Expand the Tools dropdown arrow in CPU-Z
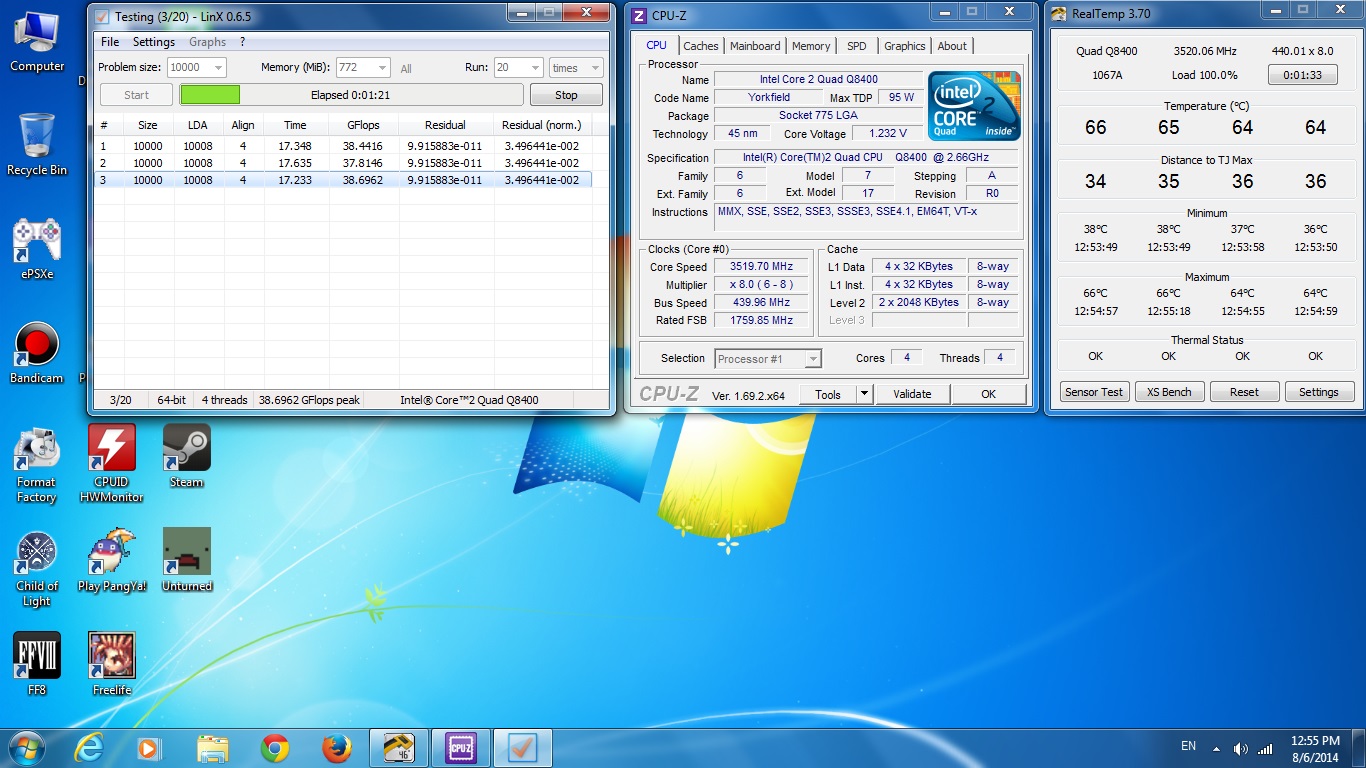 pyautogui.click(x=864, y=394)
